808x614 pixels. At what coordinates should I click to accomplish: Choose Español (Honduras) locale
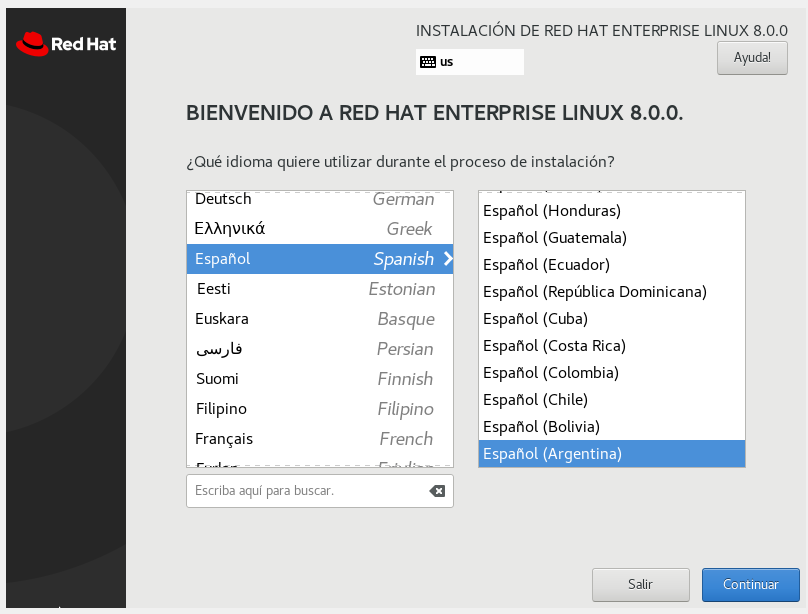coord(612,211)
